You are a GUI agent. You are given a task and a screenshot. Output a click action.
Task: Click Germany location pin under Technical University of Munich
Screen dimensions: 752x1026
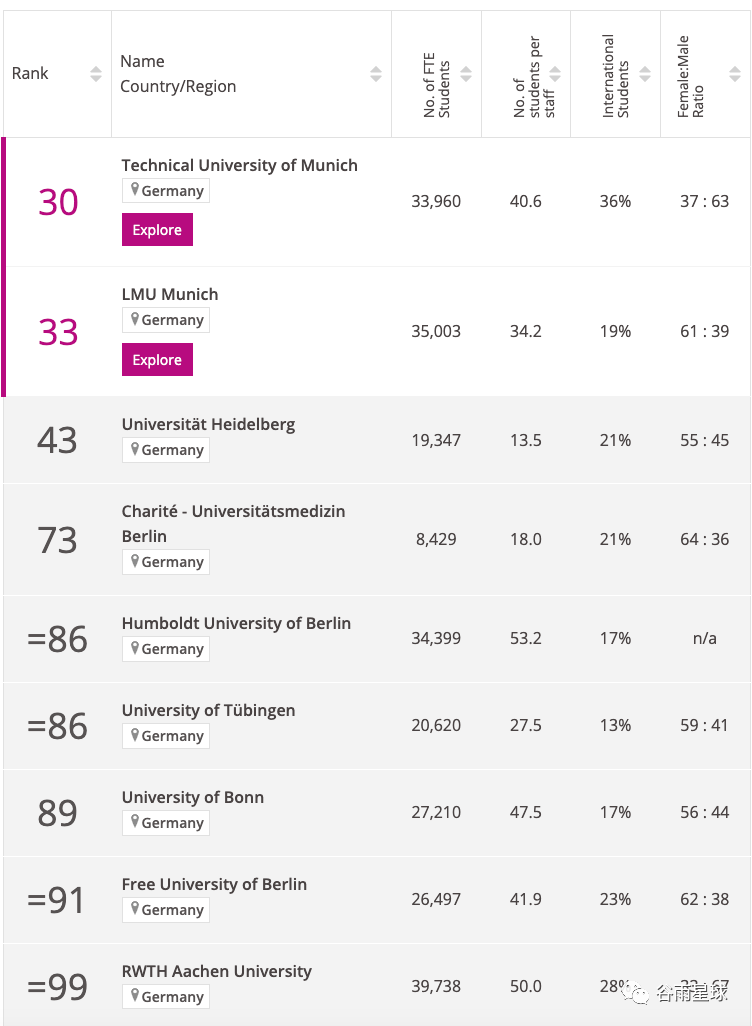pyautogui.click(x=135, y=190)
